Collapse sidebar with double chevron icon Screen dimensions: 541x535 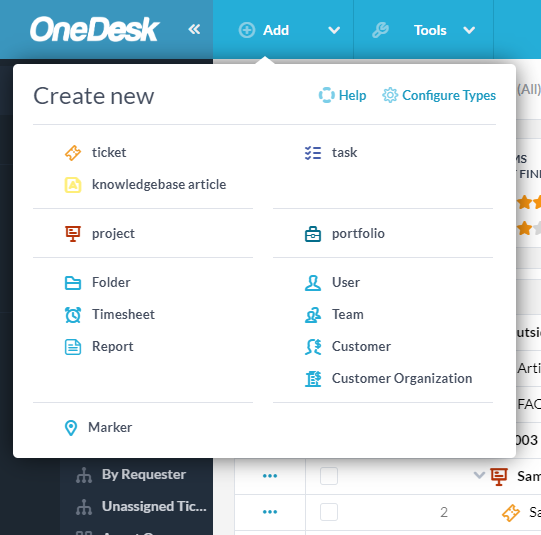point(194,29)
